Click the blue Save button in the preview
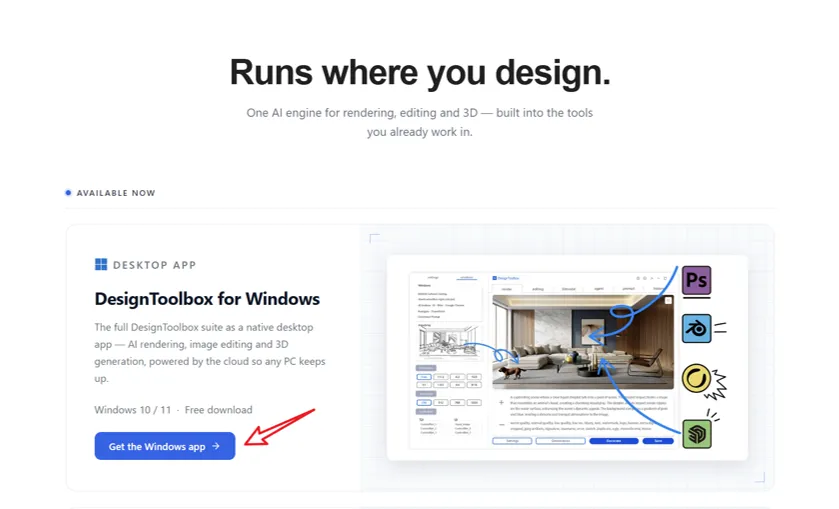The image size is (839, 509). click(x=658, y=440)
